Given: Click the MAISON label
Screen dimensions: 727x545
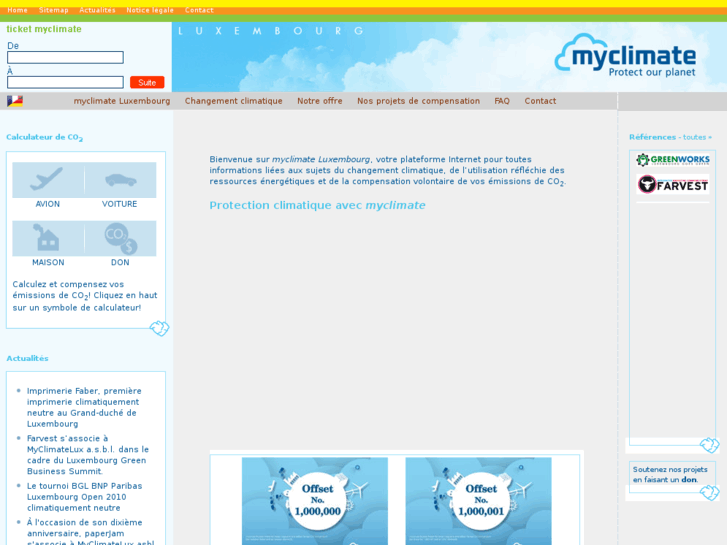Looking at the screenshot, I should tap(48, 263).
